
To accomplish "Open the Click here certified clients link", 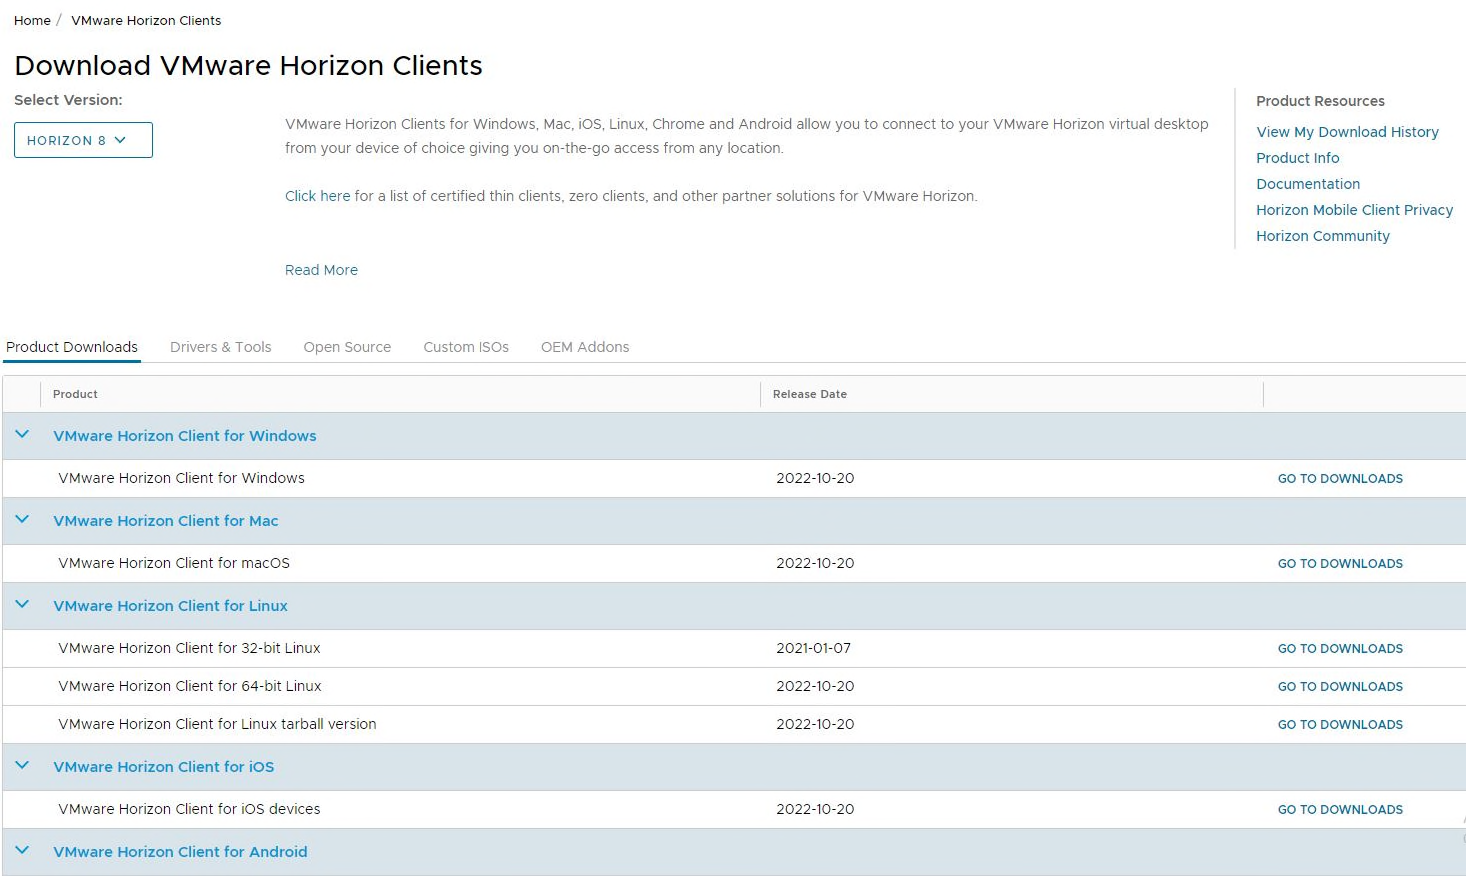I will [x=318, y=196].
